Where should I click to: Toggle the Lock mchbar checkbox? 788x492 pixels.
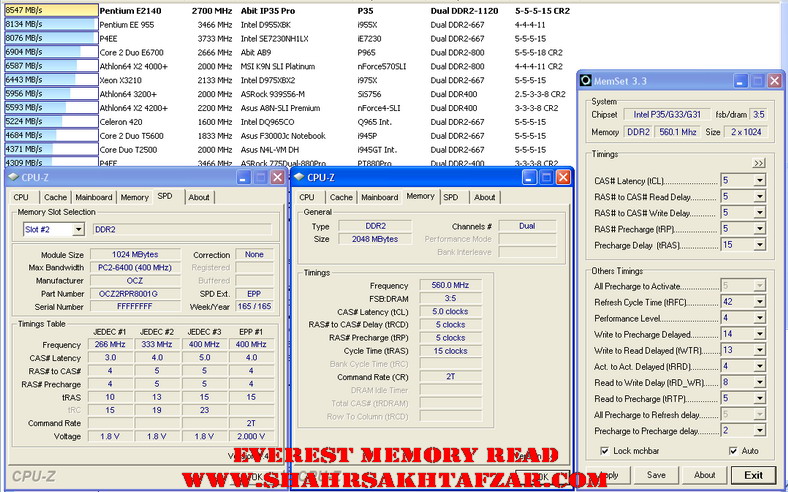[x=605, y=451]
